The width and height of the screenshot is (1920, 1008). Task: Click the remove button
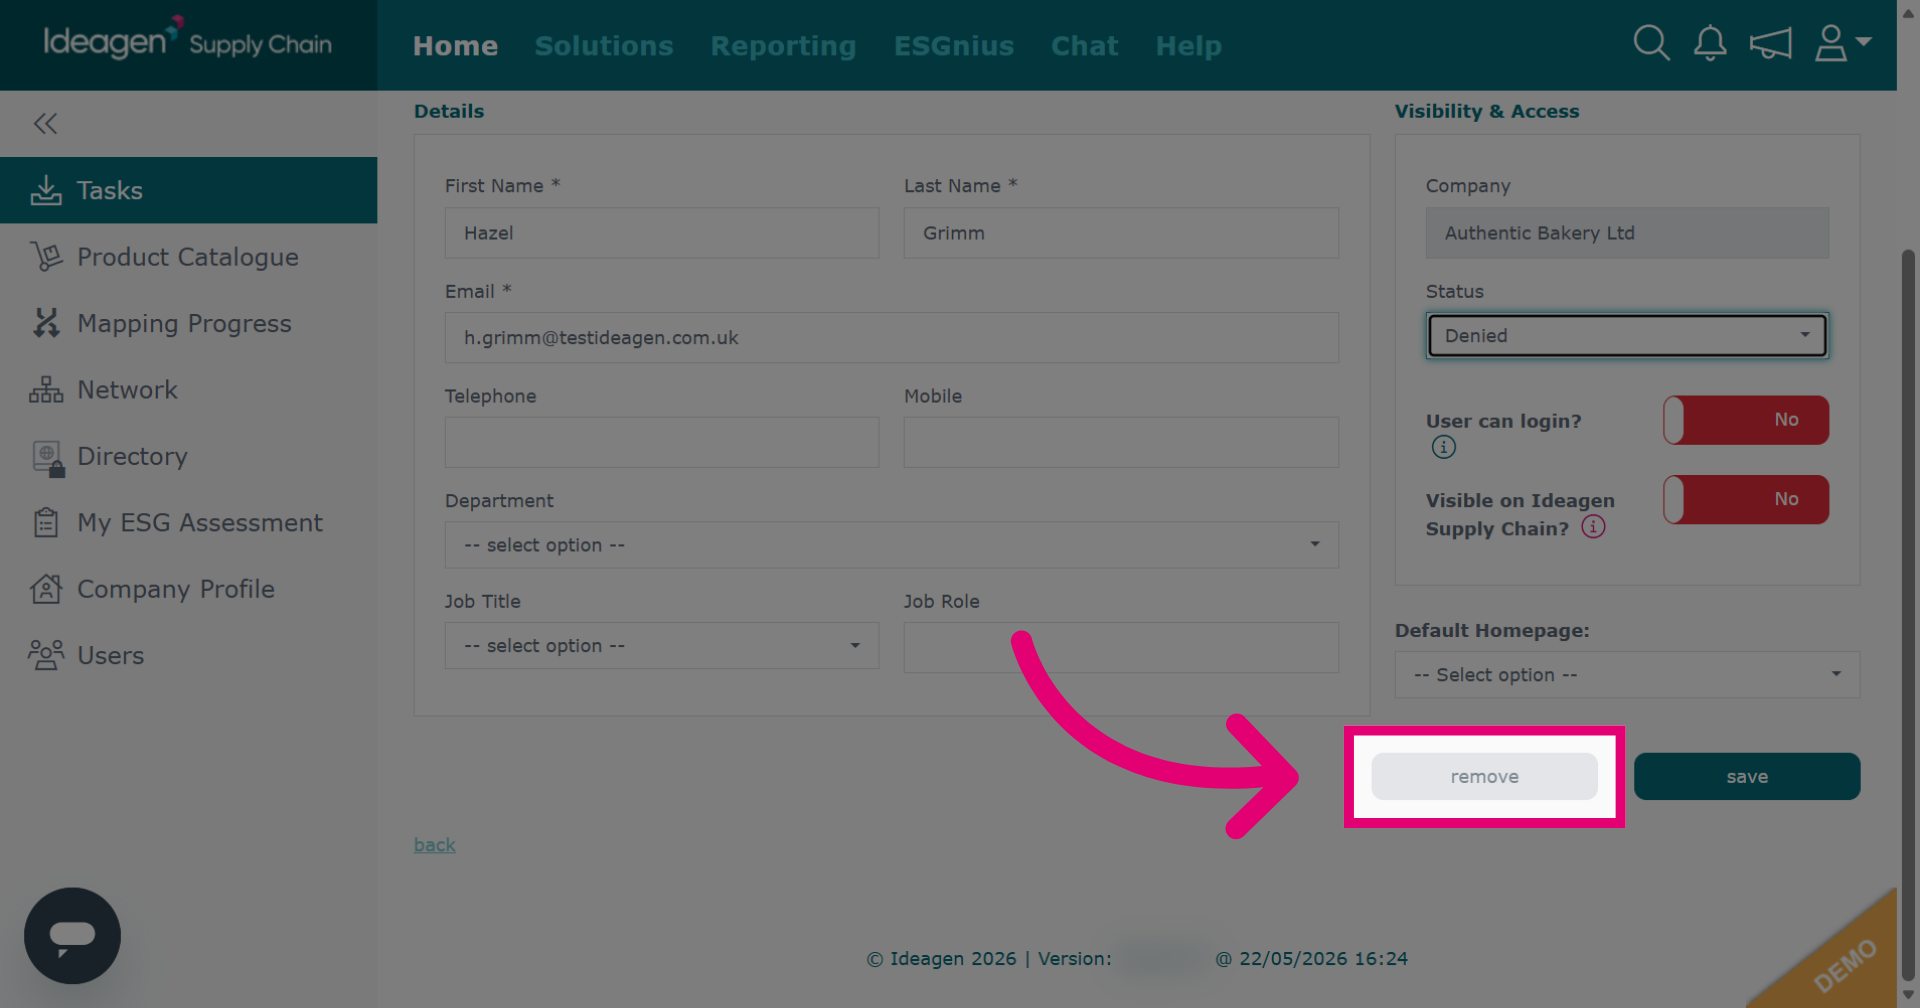[1484, 777]
